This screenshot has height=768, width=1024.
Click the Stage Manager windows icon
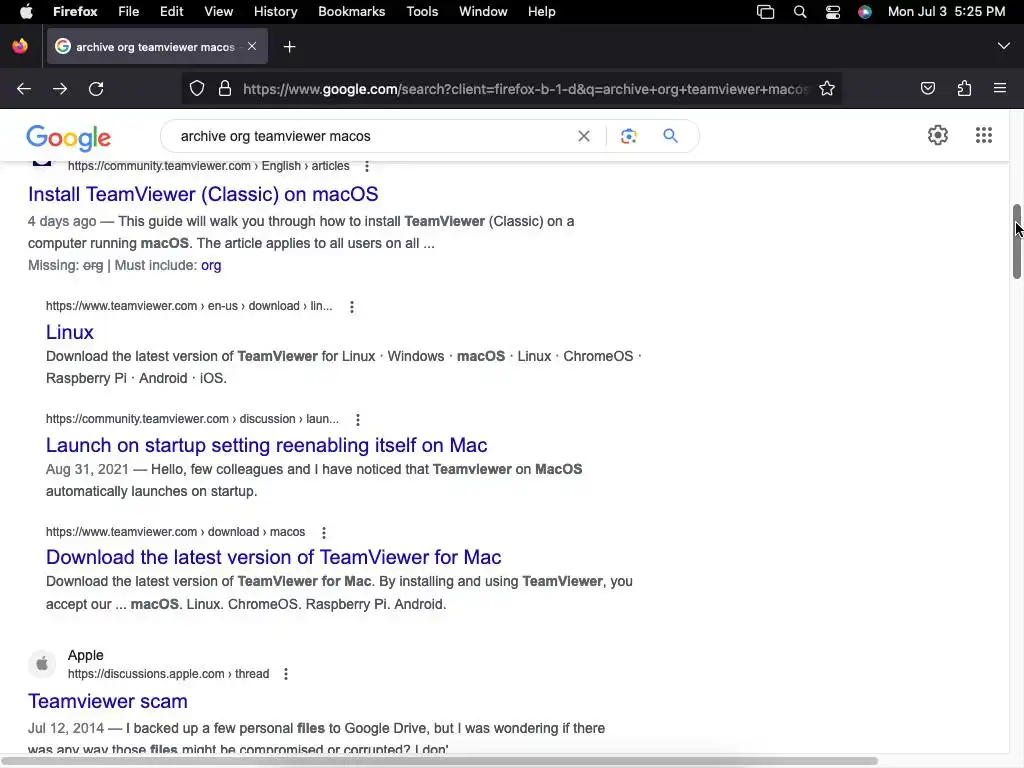pyautogui.click(x=765, y=12)
